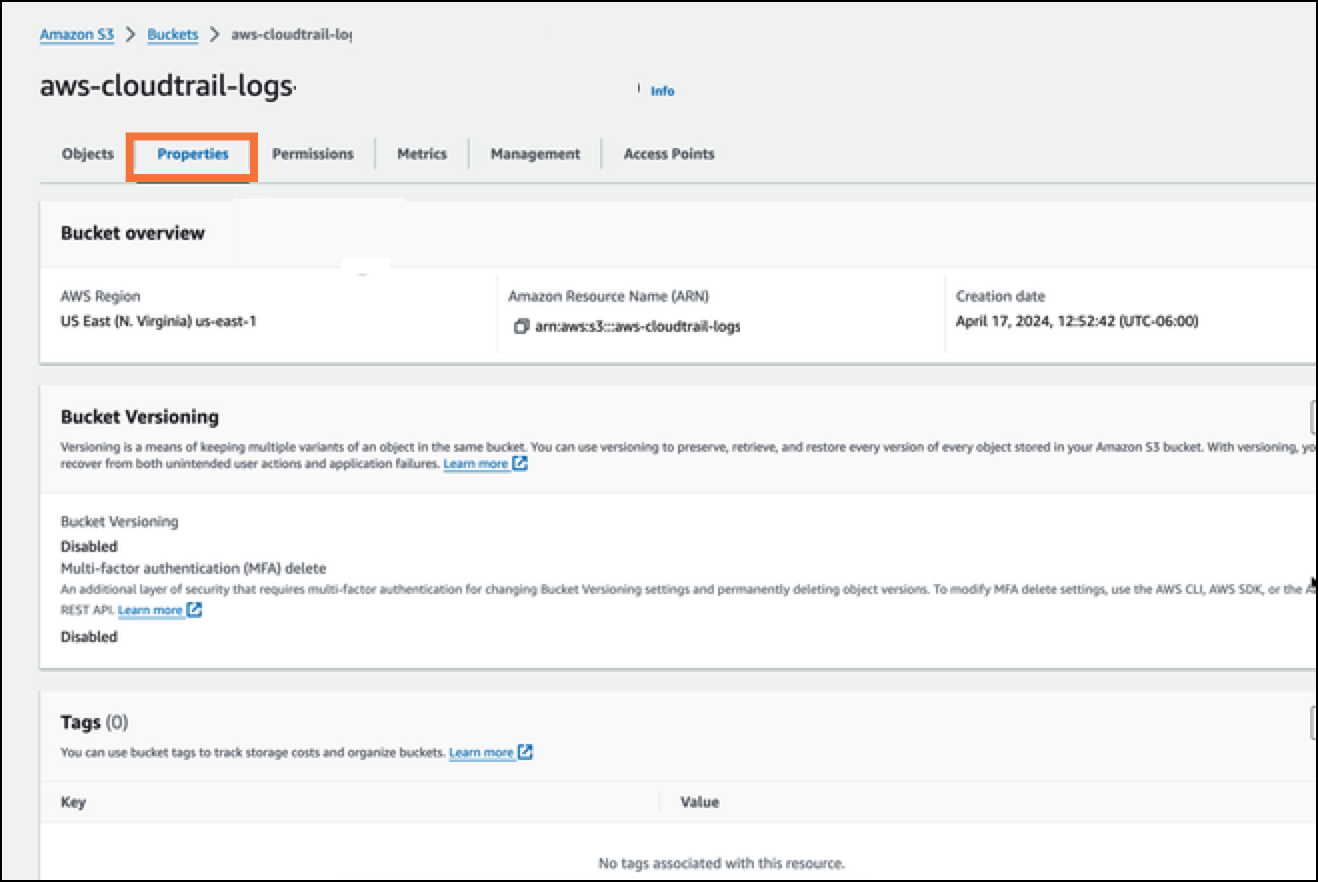Screen dimensions: 1318x882
Task: Click the Creation date label
Action: [1000, 297]
